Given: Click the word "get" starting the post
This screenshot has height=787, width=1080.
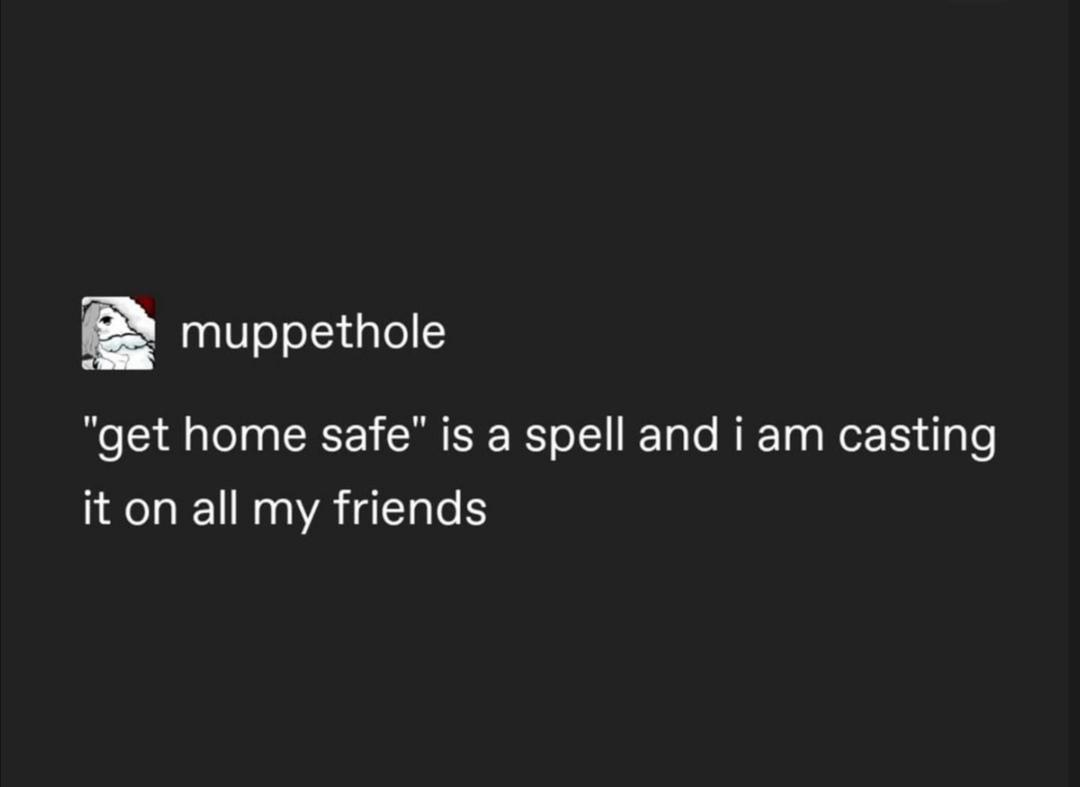Looking at the screenshot, I should (x=126, y=440).
